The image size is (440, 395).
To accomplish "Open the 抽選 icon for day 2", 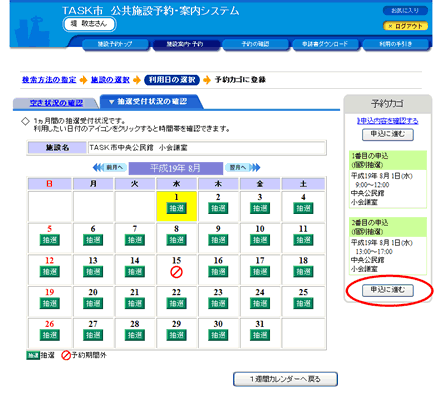I will pyautogui.click(x=218, y=208).
